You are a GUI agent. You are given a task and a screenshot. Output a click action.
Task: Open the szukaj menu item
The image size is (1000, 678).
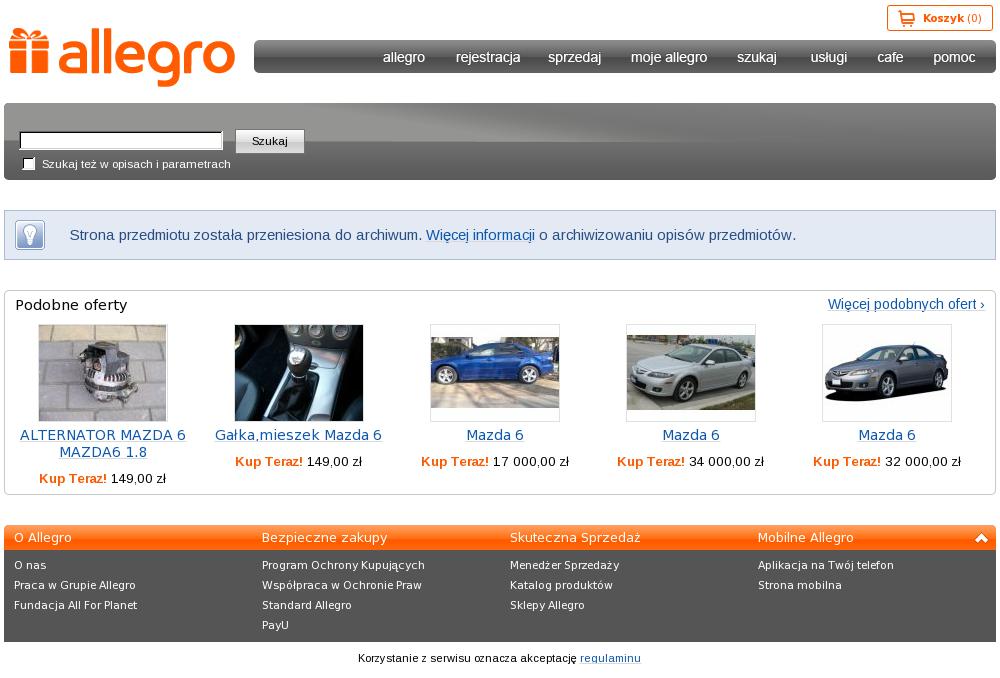coord(756,57)
